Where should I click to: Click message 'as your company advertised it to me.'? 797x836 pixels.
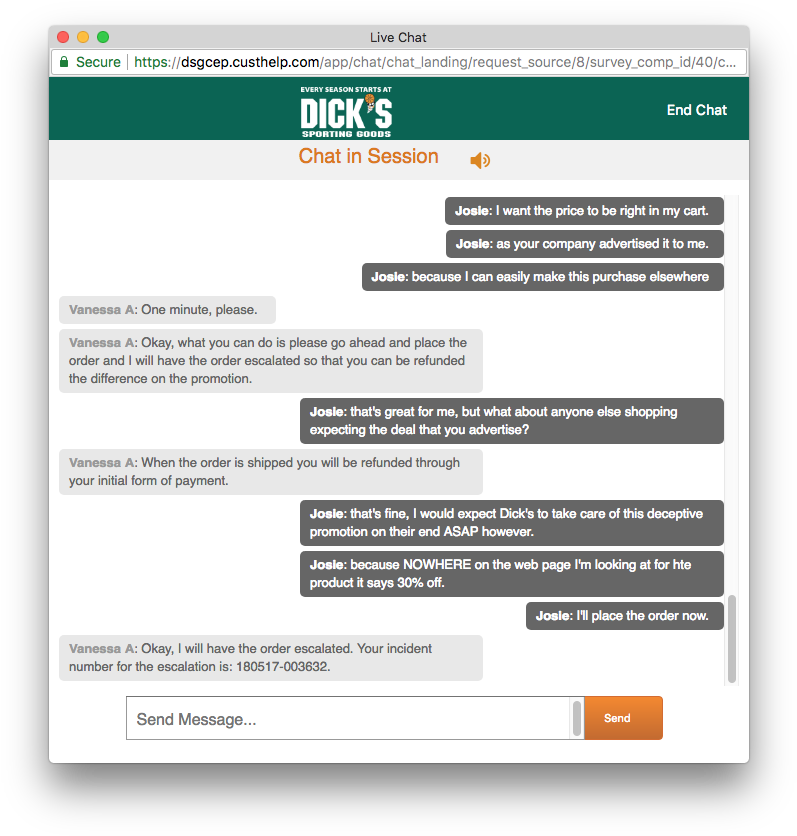point(585,244)
